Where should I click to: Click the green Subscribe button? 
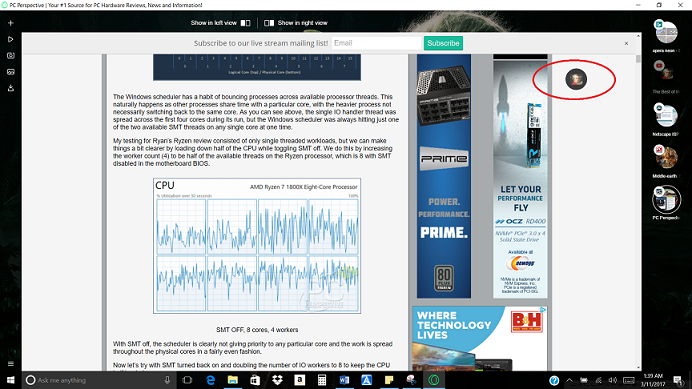(x=443, y=43)
